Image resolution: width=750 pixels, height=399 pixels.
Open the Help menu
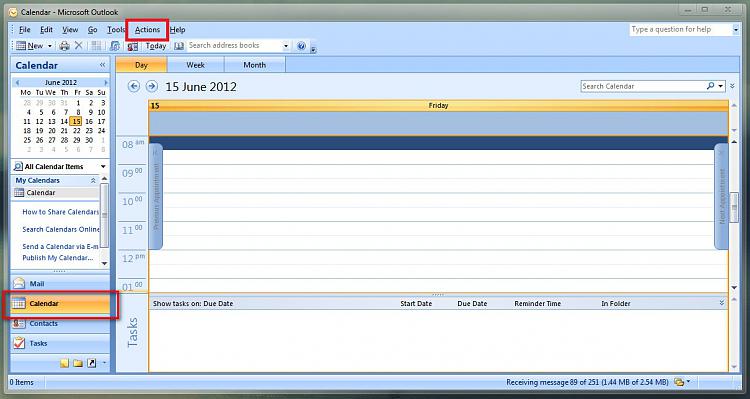coord(177,30)
